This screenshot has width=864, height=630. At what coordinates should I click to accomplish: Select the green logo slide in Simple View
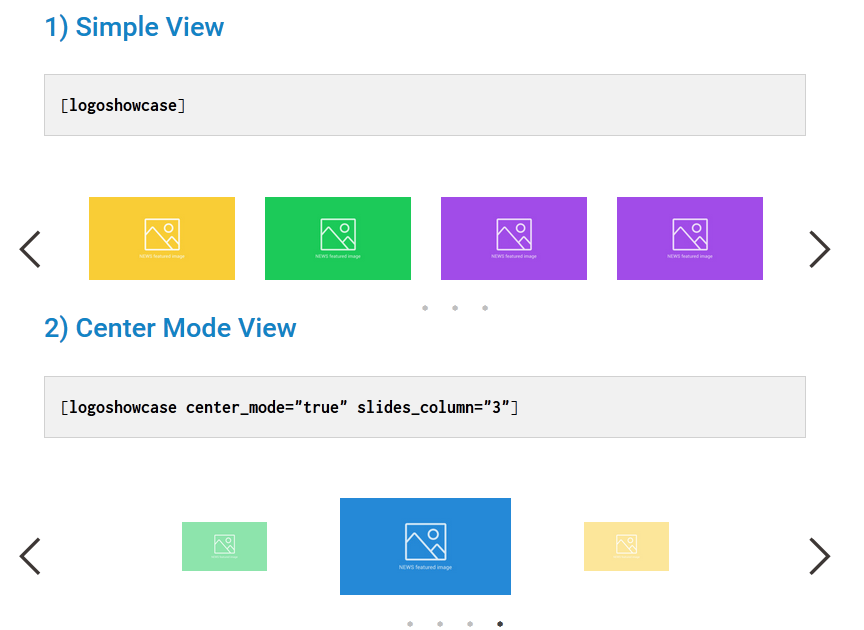coord(338,238)
